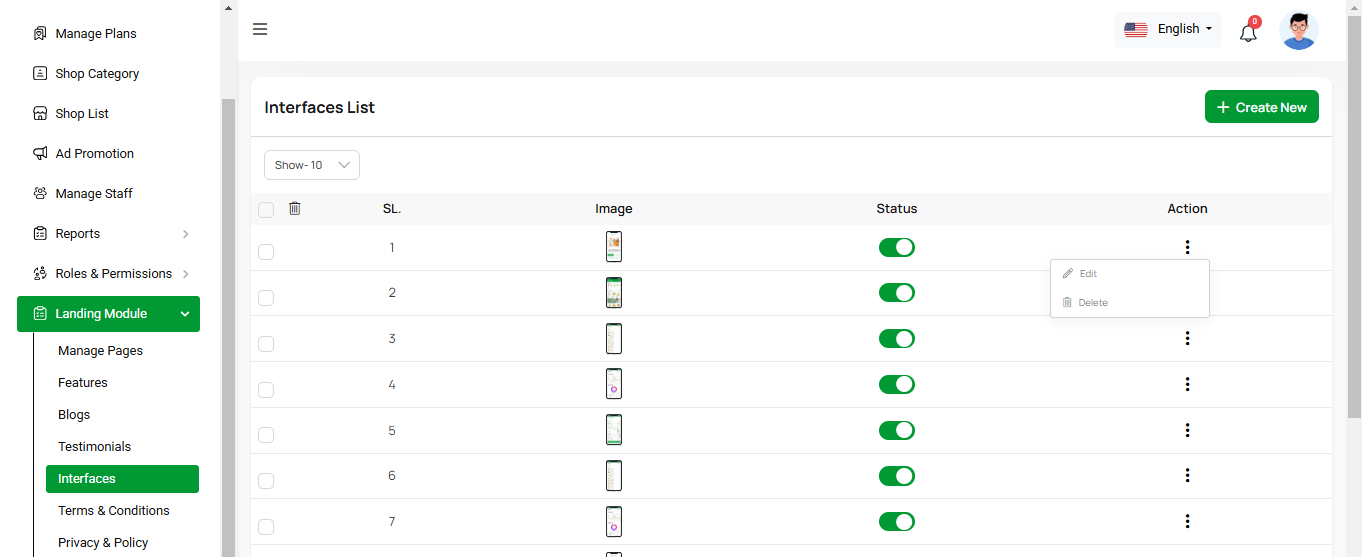The height and width of the screenshot is (557, 1362).
Task: Go to Testimonials in sidebar
Action: 94,446
